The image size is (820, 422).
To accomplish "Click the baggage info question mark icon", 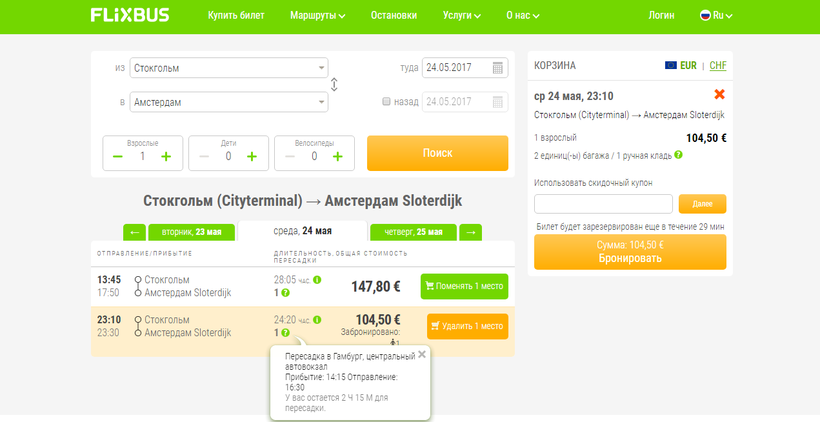I will 678,155.
